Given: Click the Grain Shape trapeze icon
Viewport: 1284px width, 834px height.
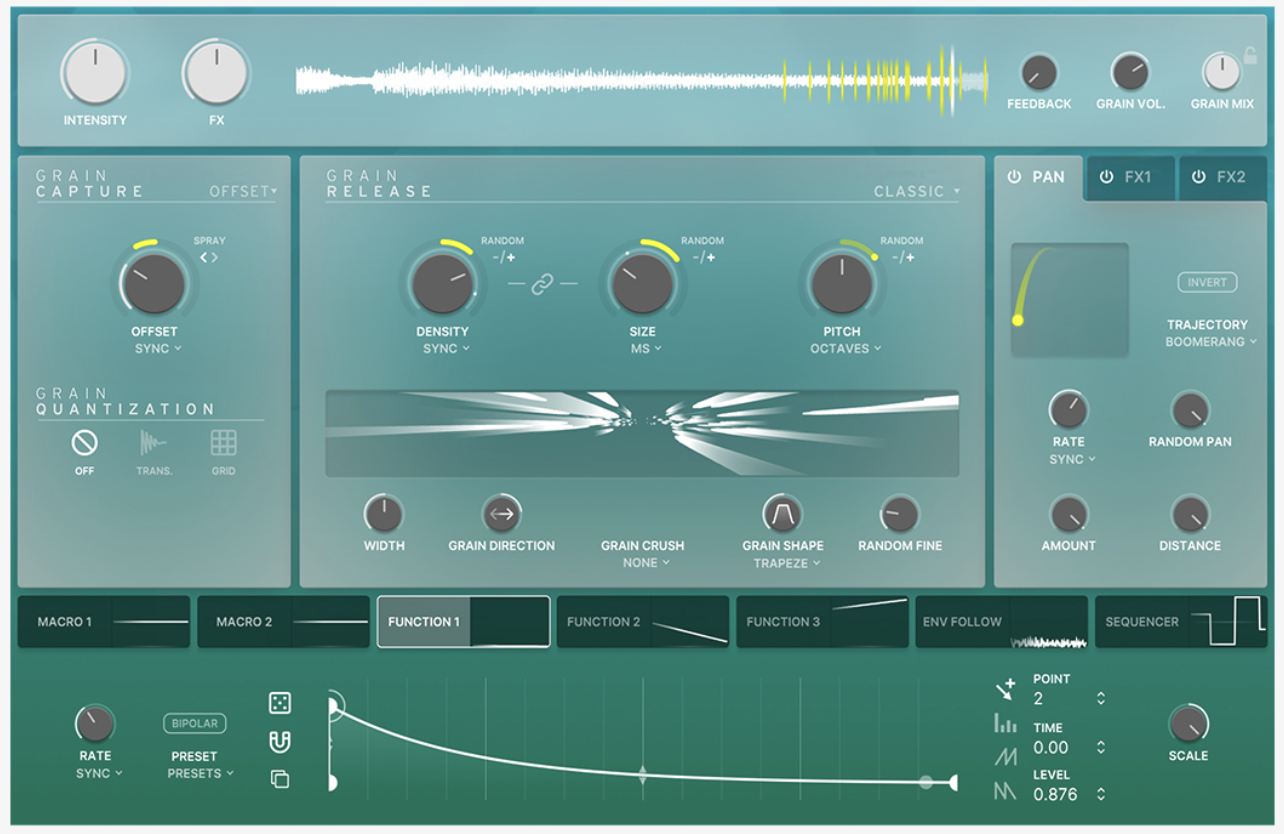Looking at the screenshot, I should 782,514.
